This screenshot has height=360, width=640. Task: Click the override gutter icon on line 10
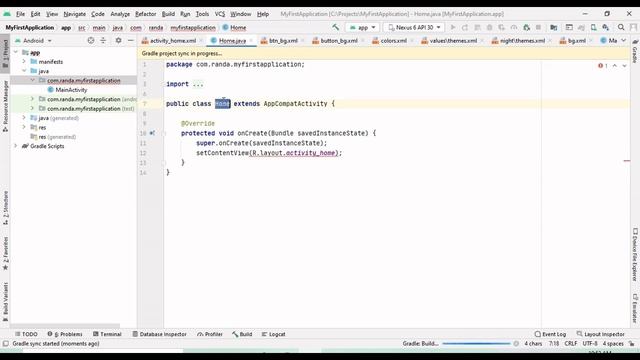152,133
